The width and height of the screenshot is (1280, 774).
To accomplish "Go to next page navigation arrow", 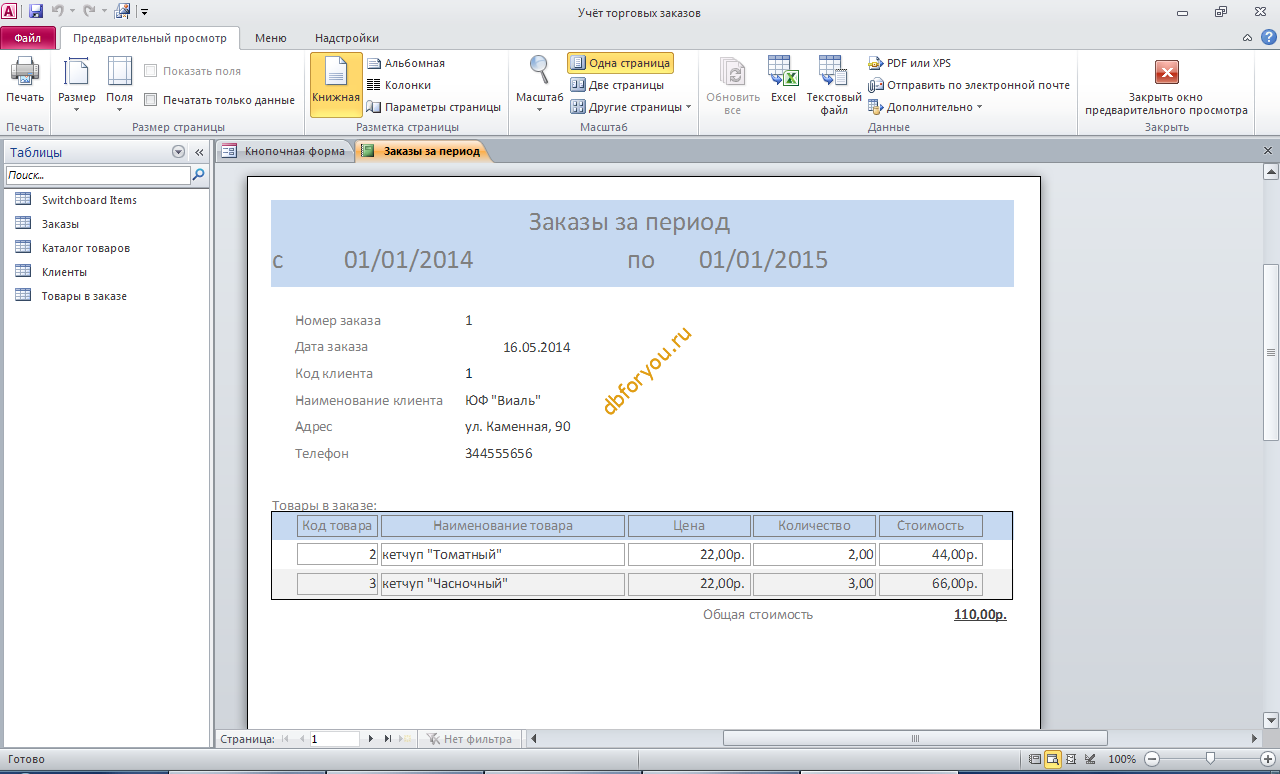I will tap(371, 739).
